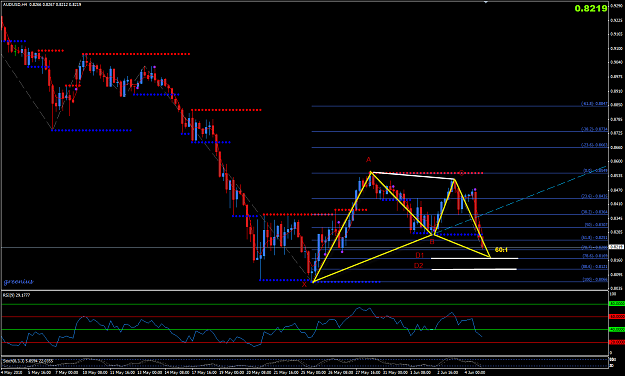Viewport: 625px width, 376px height.
Task: Select the red point A label
Action: tap(369, 160)
